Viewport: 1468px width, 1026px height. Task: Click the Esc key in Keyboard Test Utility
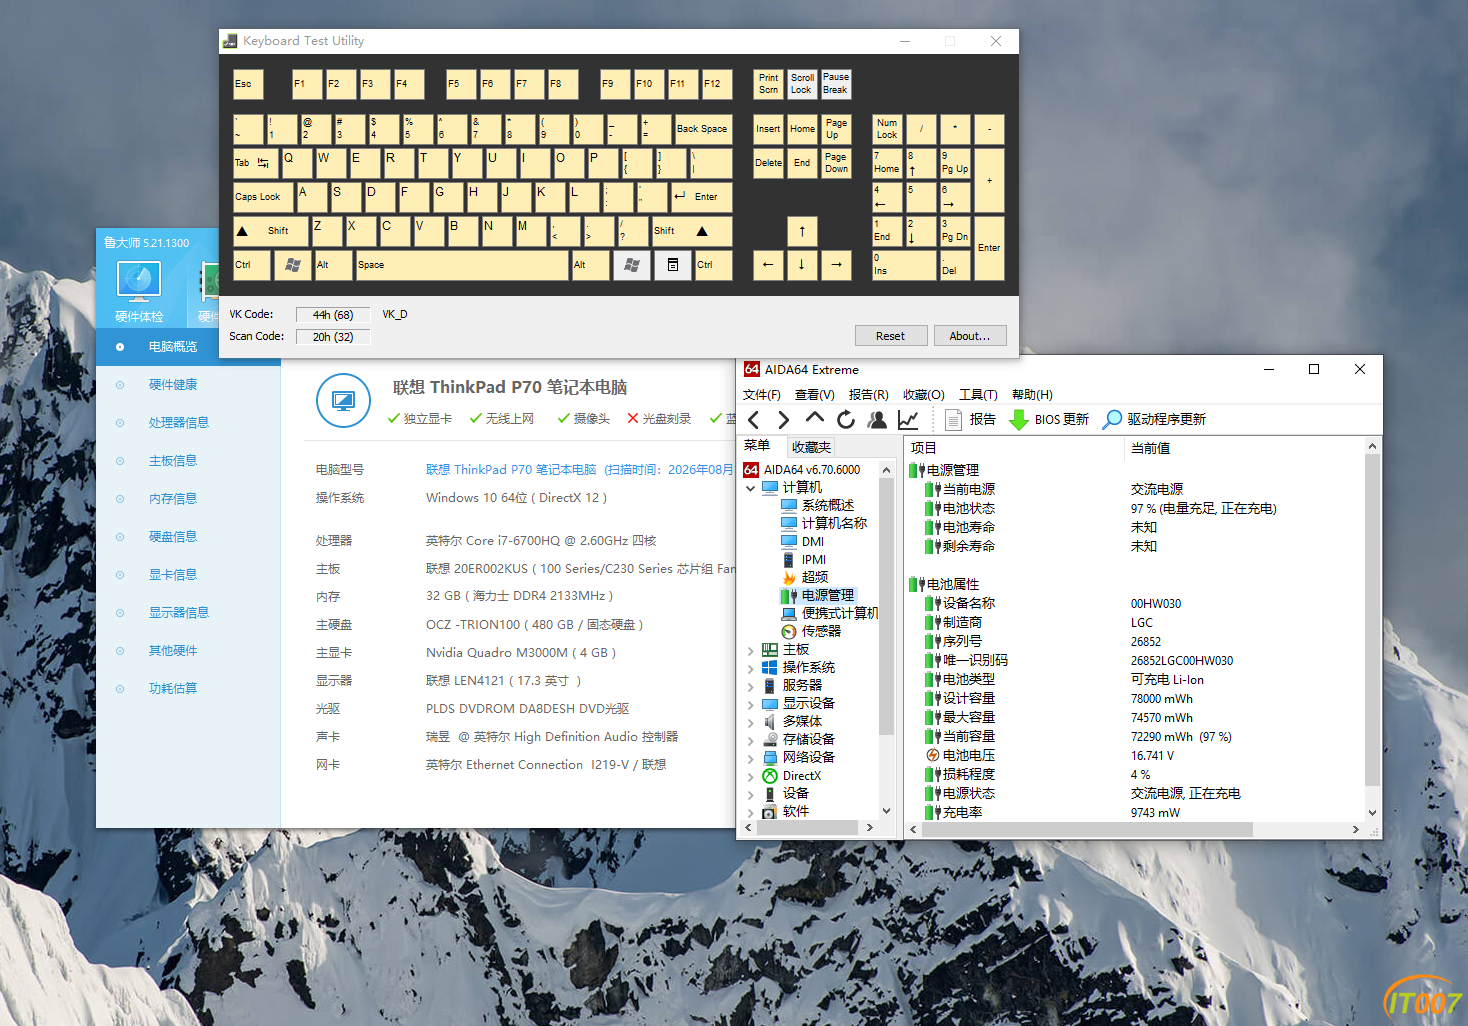(248, 84)
